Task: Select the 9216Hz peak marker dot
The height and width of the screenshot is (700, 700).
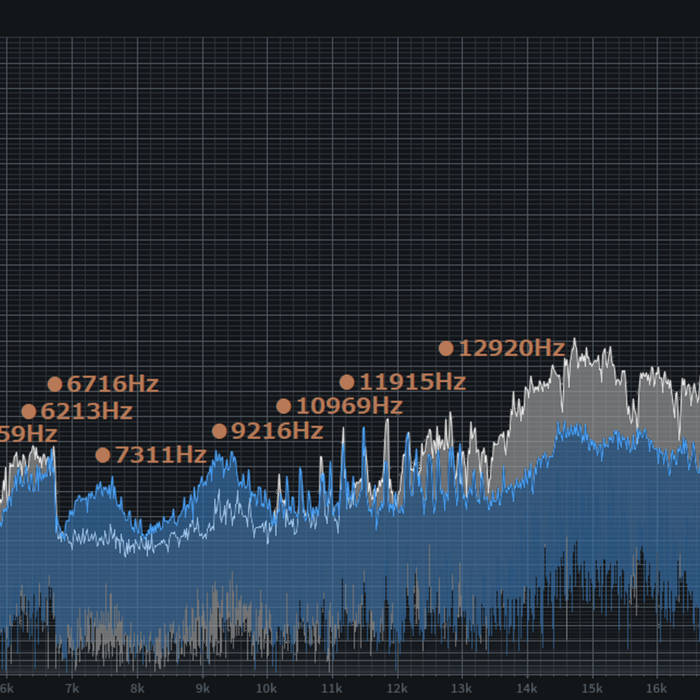Action: (x=220, y=431)
